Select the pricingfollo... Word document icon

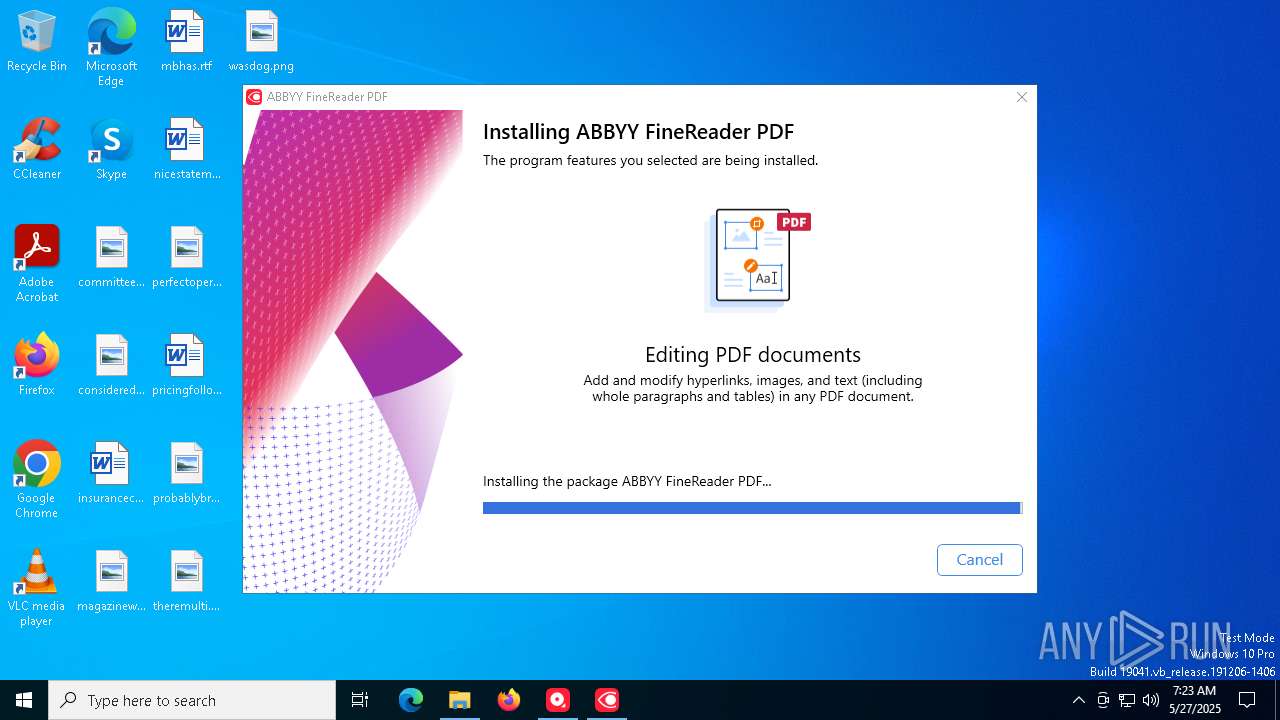click(x=186, y=366)
